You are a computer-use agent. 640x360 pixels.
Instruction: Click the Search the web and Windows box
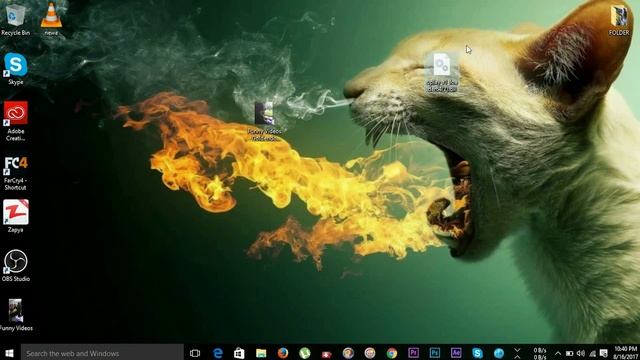(x=102, y=353)
